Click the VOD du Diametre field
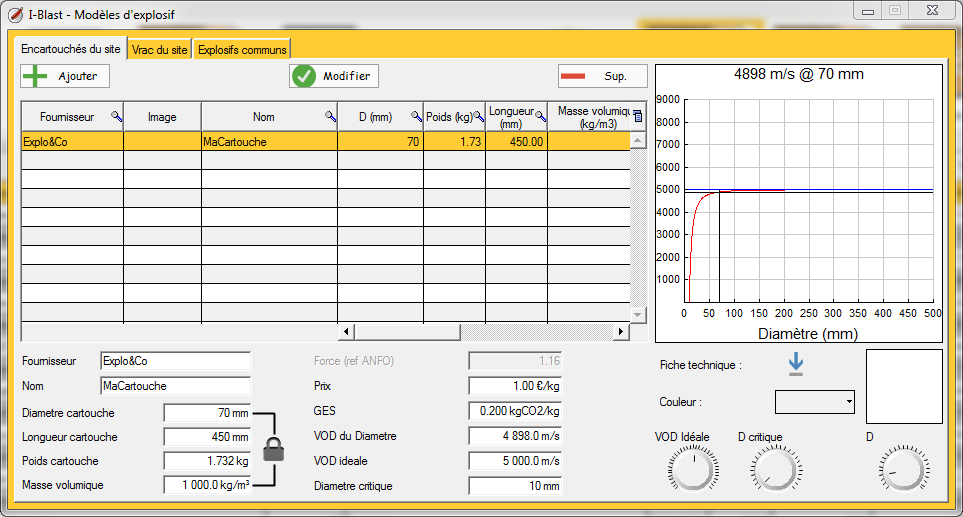The height and width of the screenshot is (517, 963). pyautogui.click(x=515, y=436)
